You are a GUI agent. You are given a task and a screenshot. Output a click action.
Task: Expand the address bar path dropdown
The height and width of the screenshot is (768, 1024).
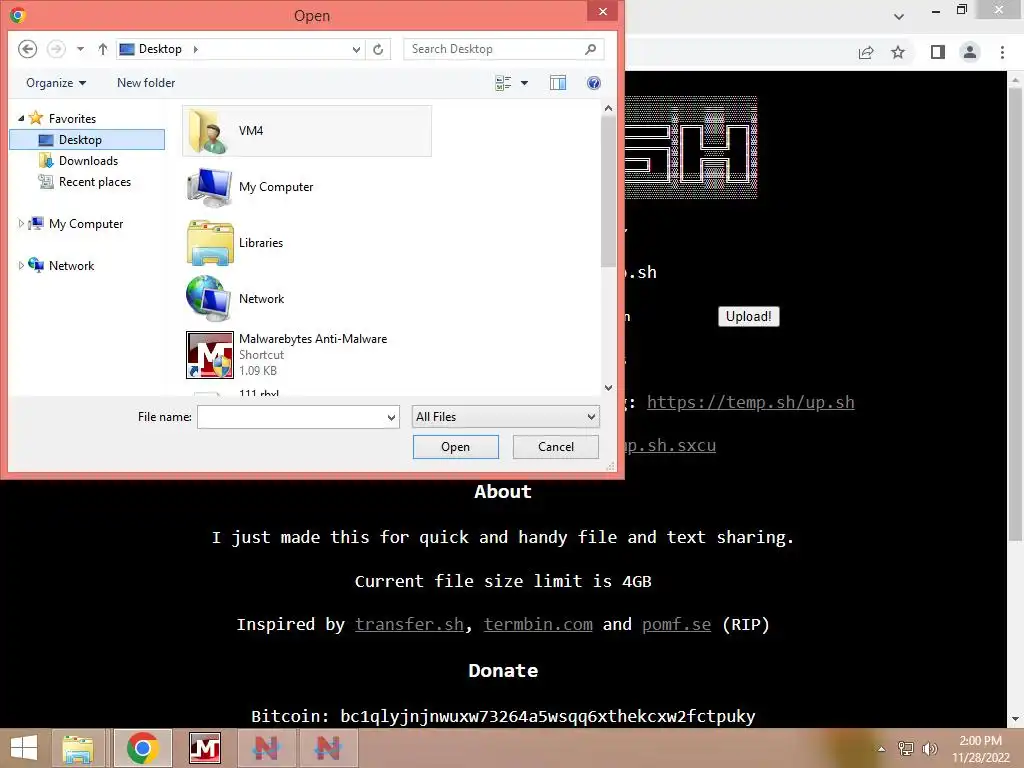tap(356, 49)
